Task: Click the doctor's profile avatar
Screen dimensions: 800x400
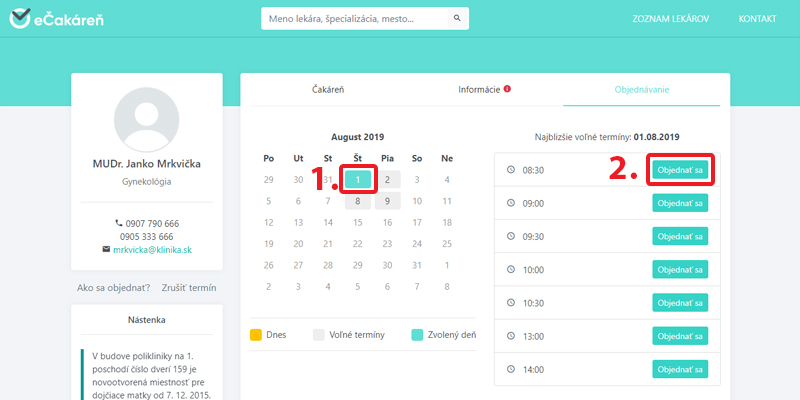Action: (147, 118)
